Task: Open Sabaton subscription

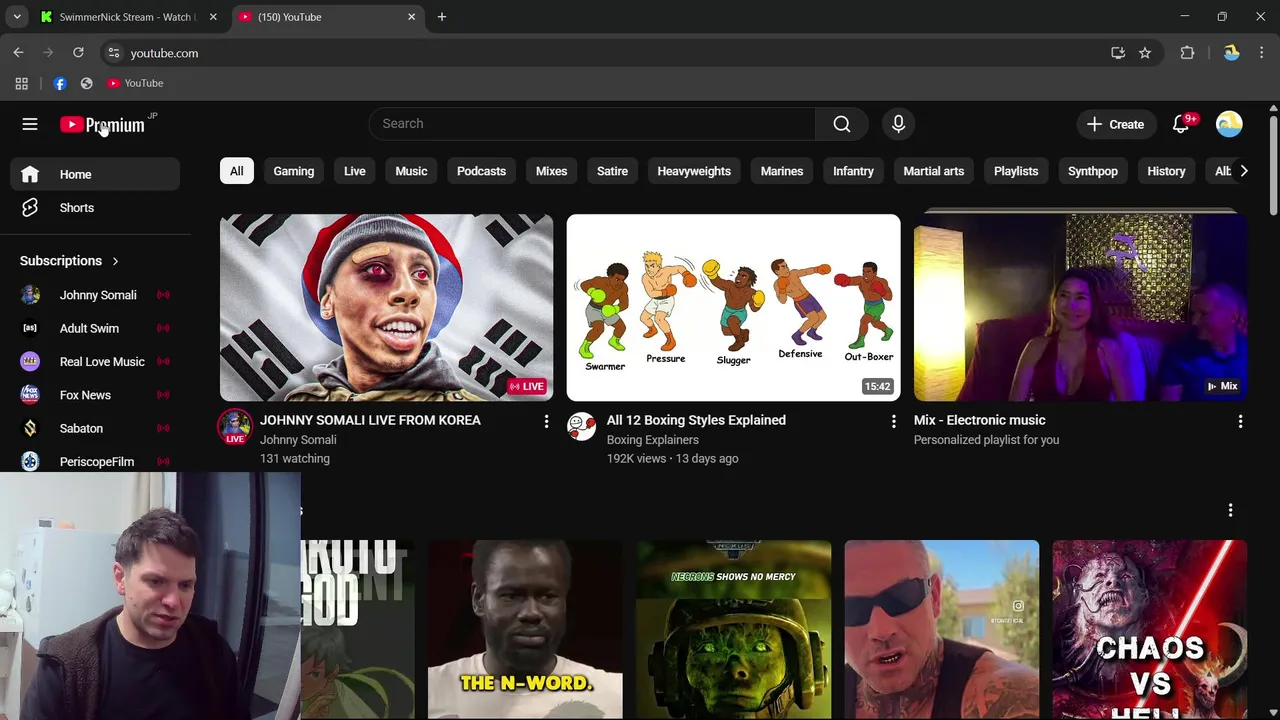Action: [95, 428]
